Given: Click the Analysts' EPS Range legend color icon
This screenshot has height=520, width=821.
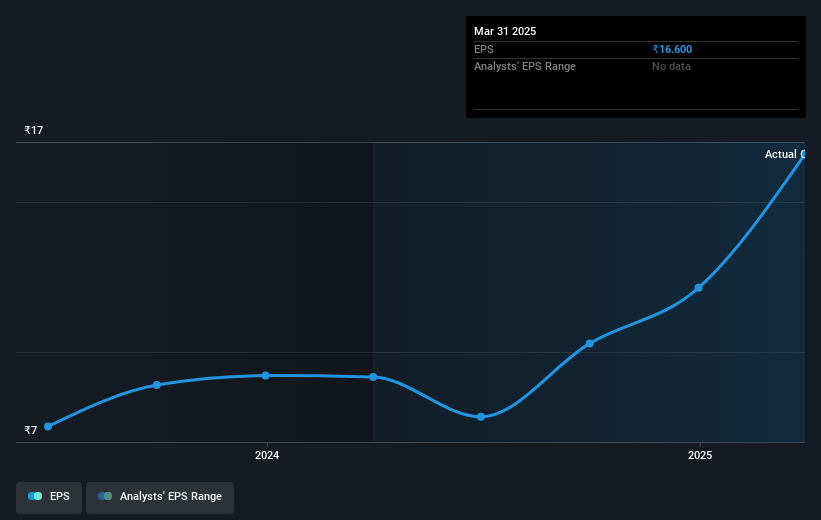Looking at the screenshot, I should click(x=105, y=496).
